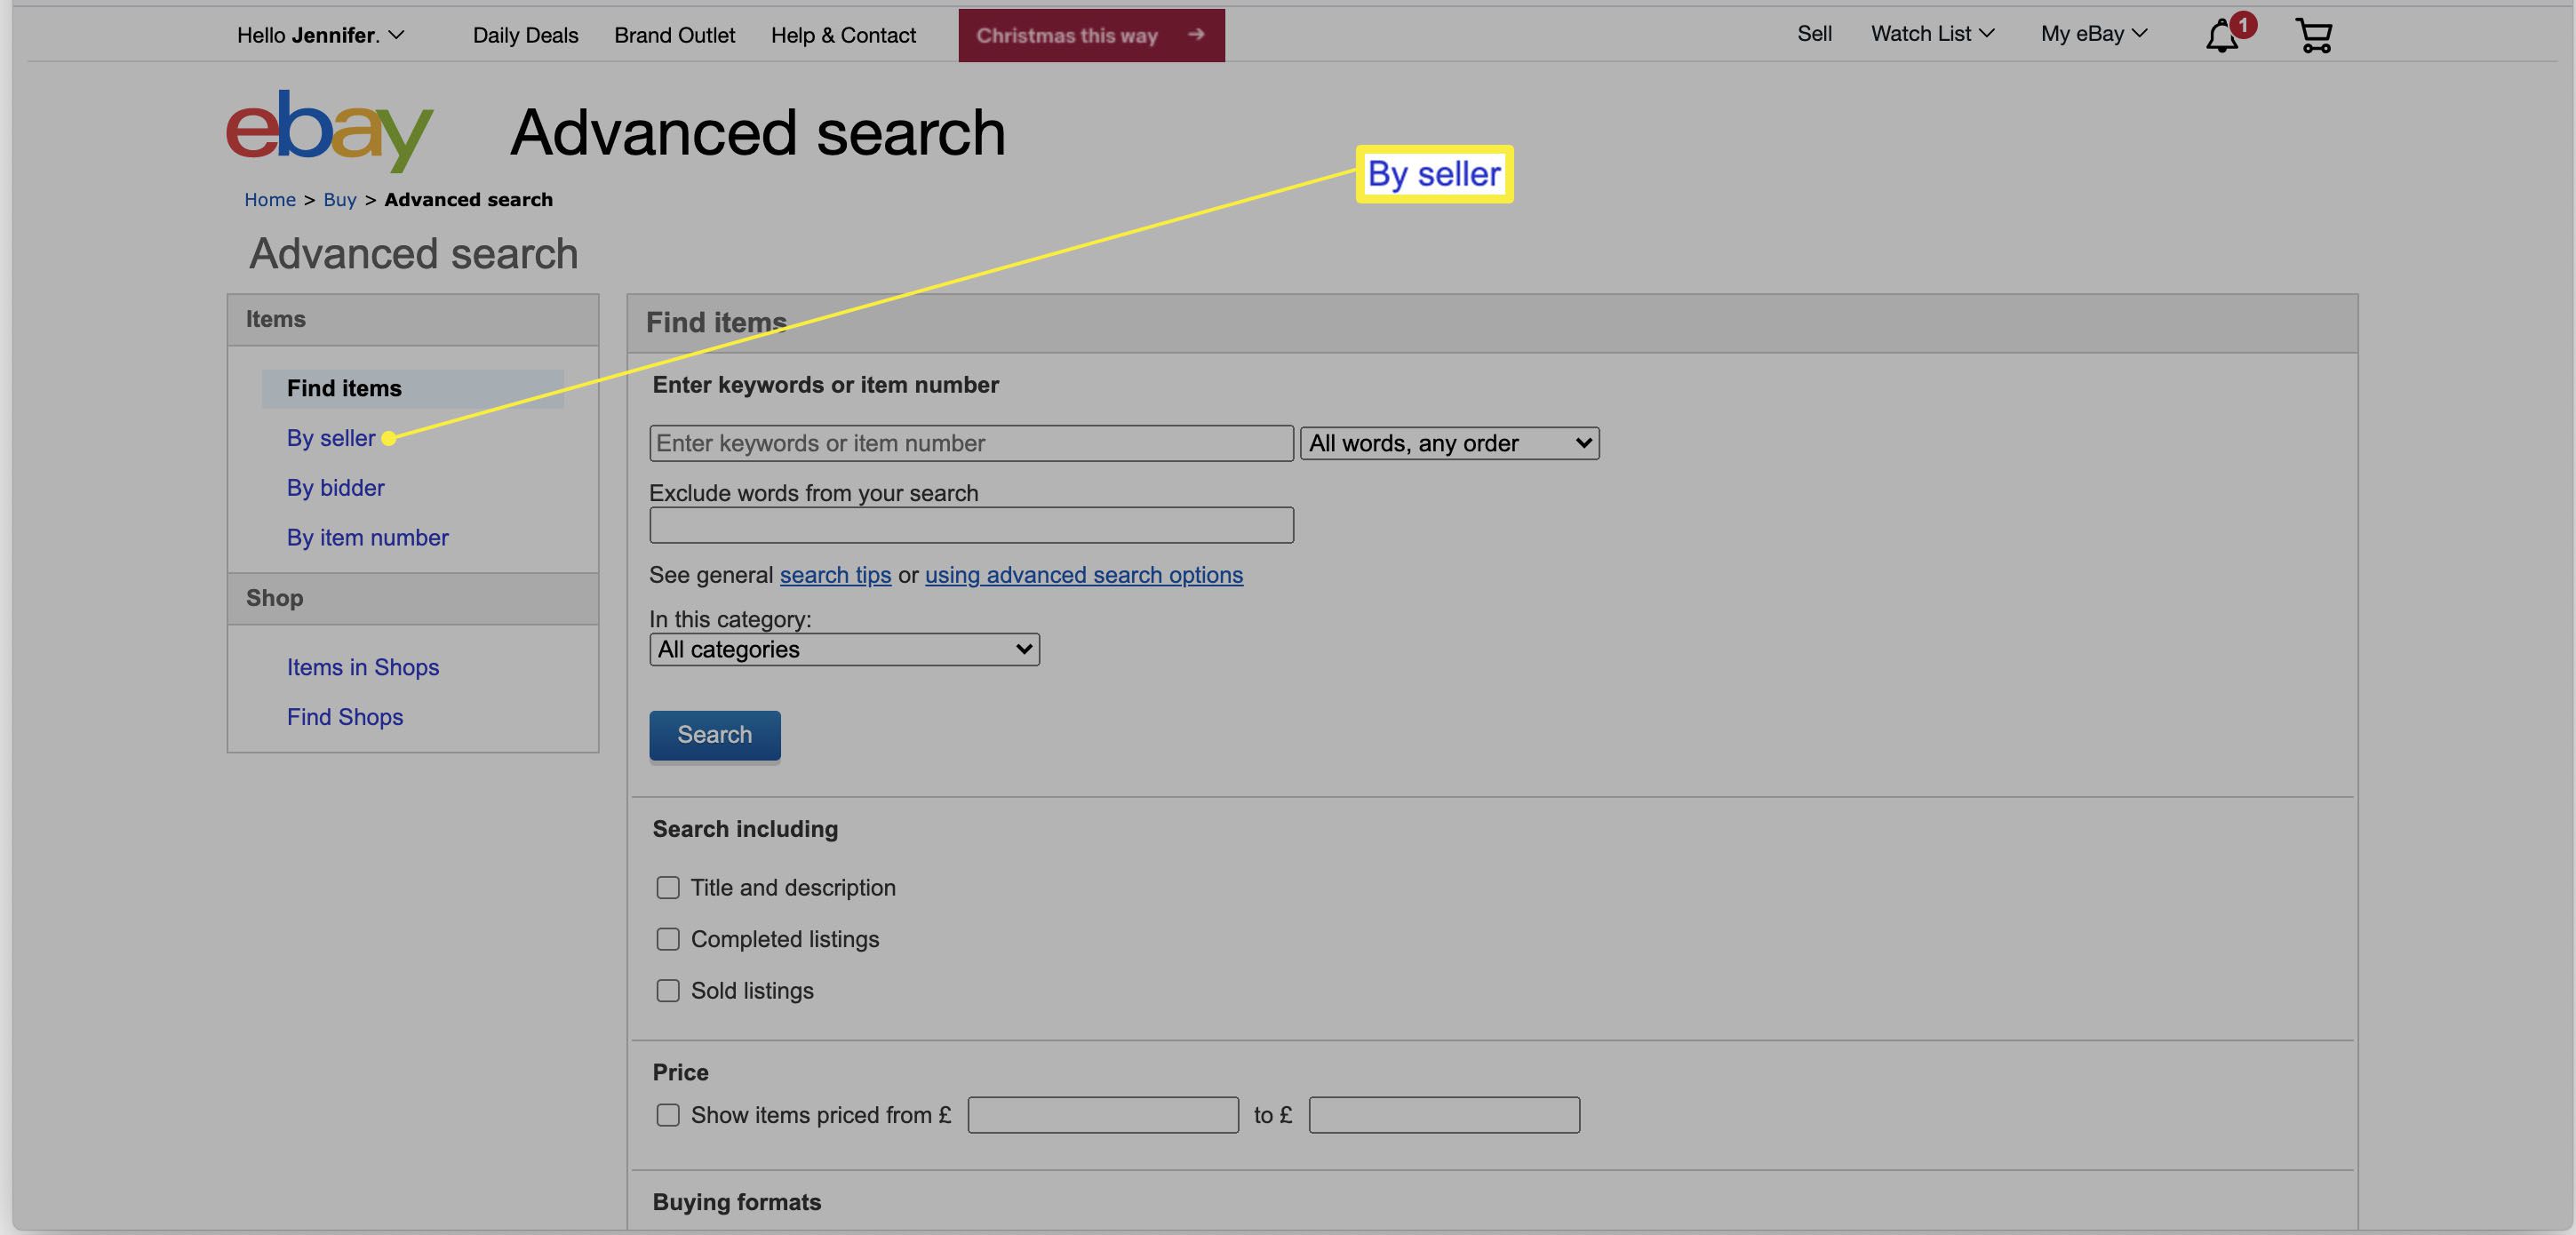Click the Search button
The height and width of the screenshot is (1235, 2576).
[714, 736]
